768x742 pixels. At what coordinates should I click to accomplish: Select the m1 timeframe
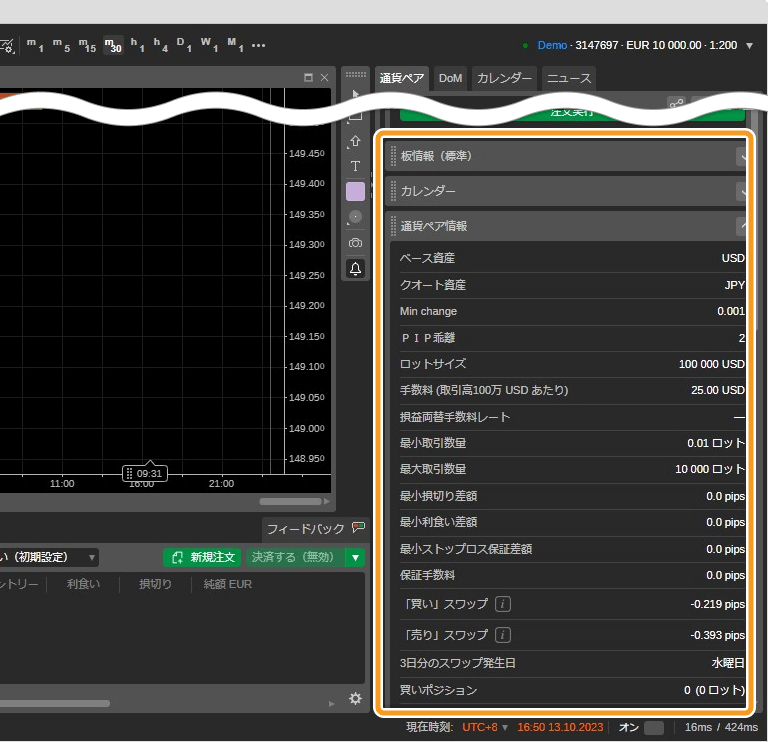[x=35, y=45]
